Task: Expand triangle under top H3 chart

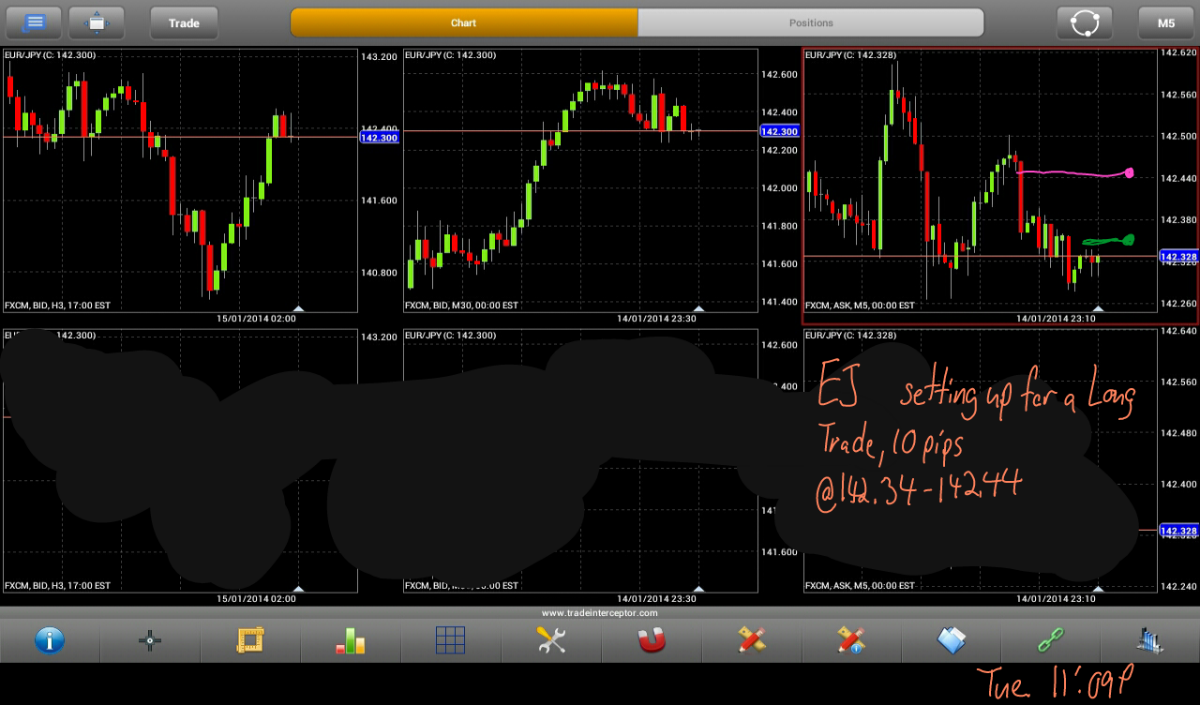Action: coord(298,308)
